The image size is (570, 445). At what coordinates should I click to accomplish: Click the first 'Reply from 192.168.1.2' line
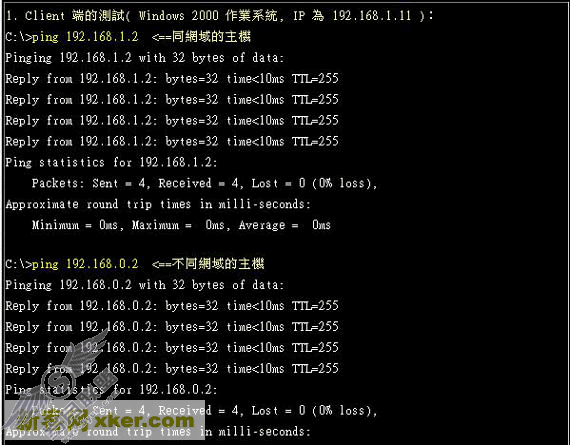coord(172,79)
